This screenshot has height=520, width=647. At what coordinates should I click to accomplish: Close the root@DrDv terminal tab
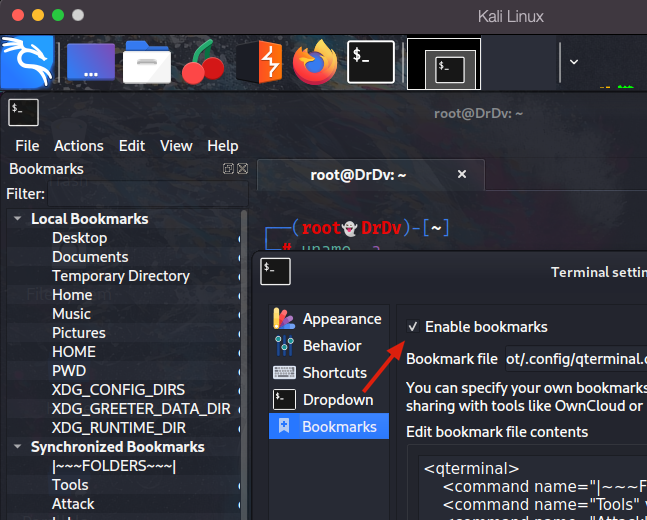pos(462,174)
